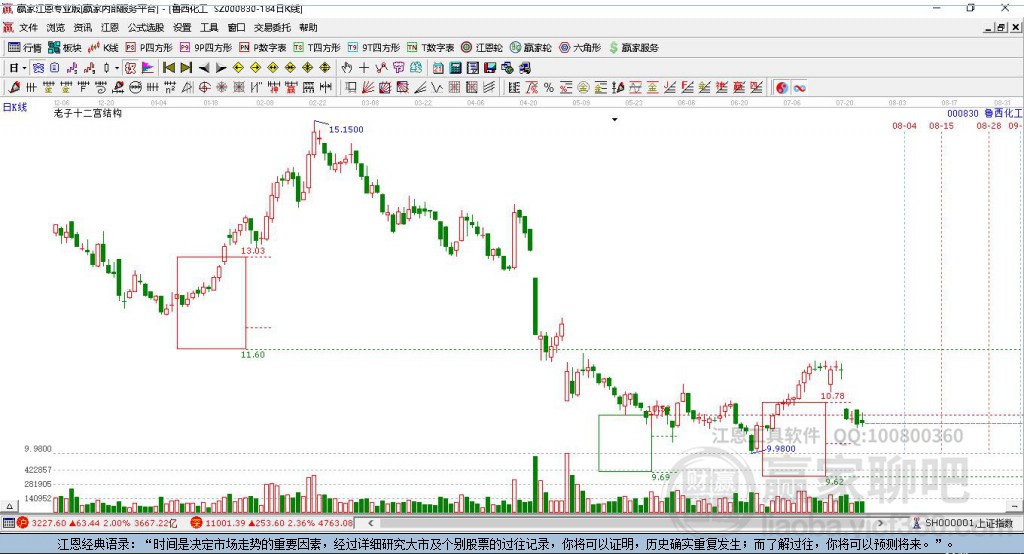
Task: Open the 工具 menu
Action: 209,27
